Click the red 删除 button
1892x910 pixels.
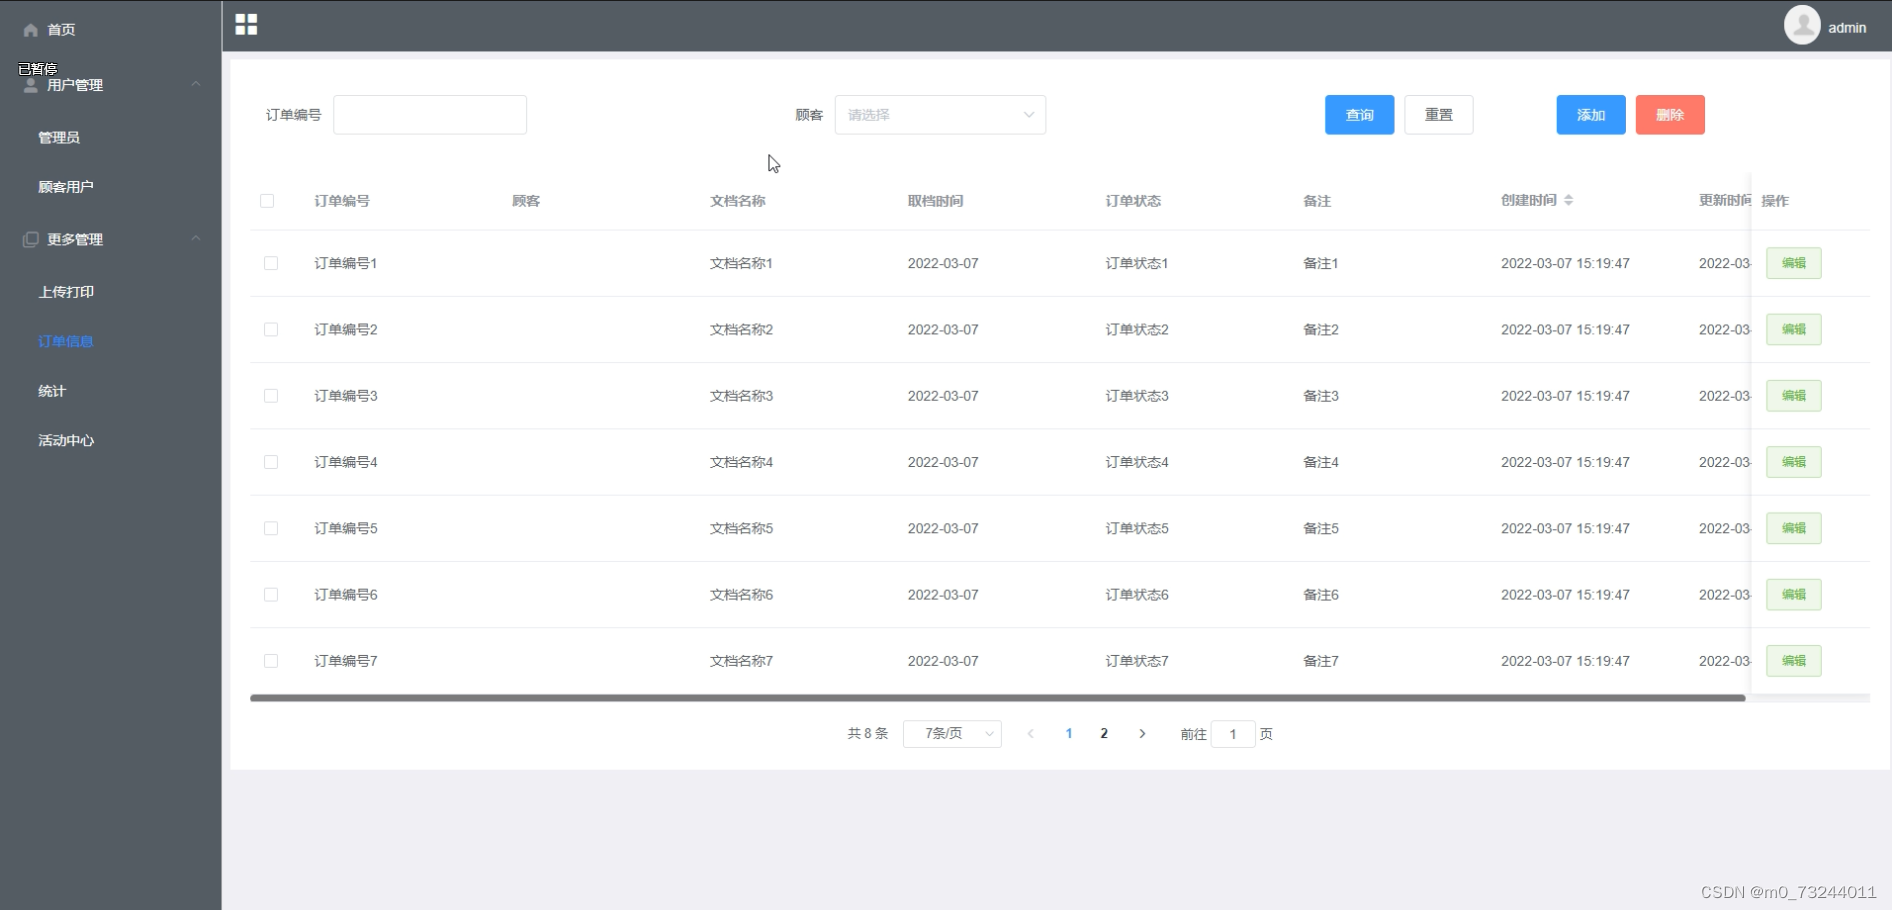pos(1670,115)
